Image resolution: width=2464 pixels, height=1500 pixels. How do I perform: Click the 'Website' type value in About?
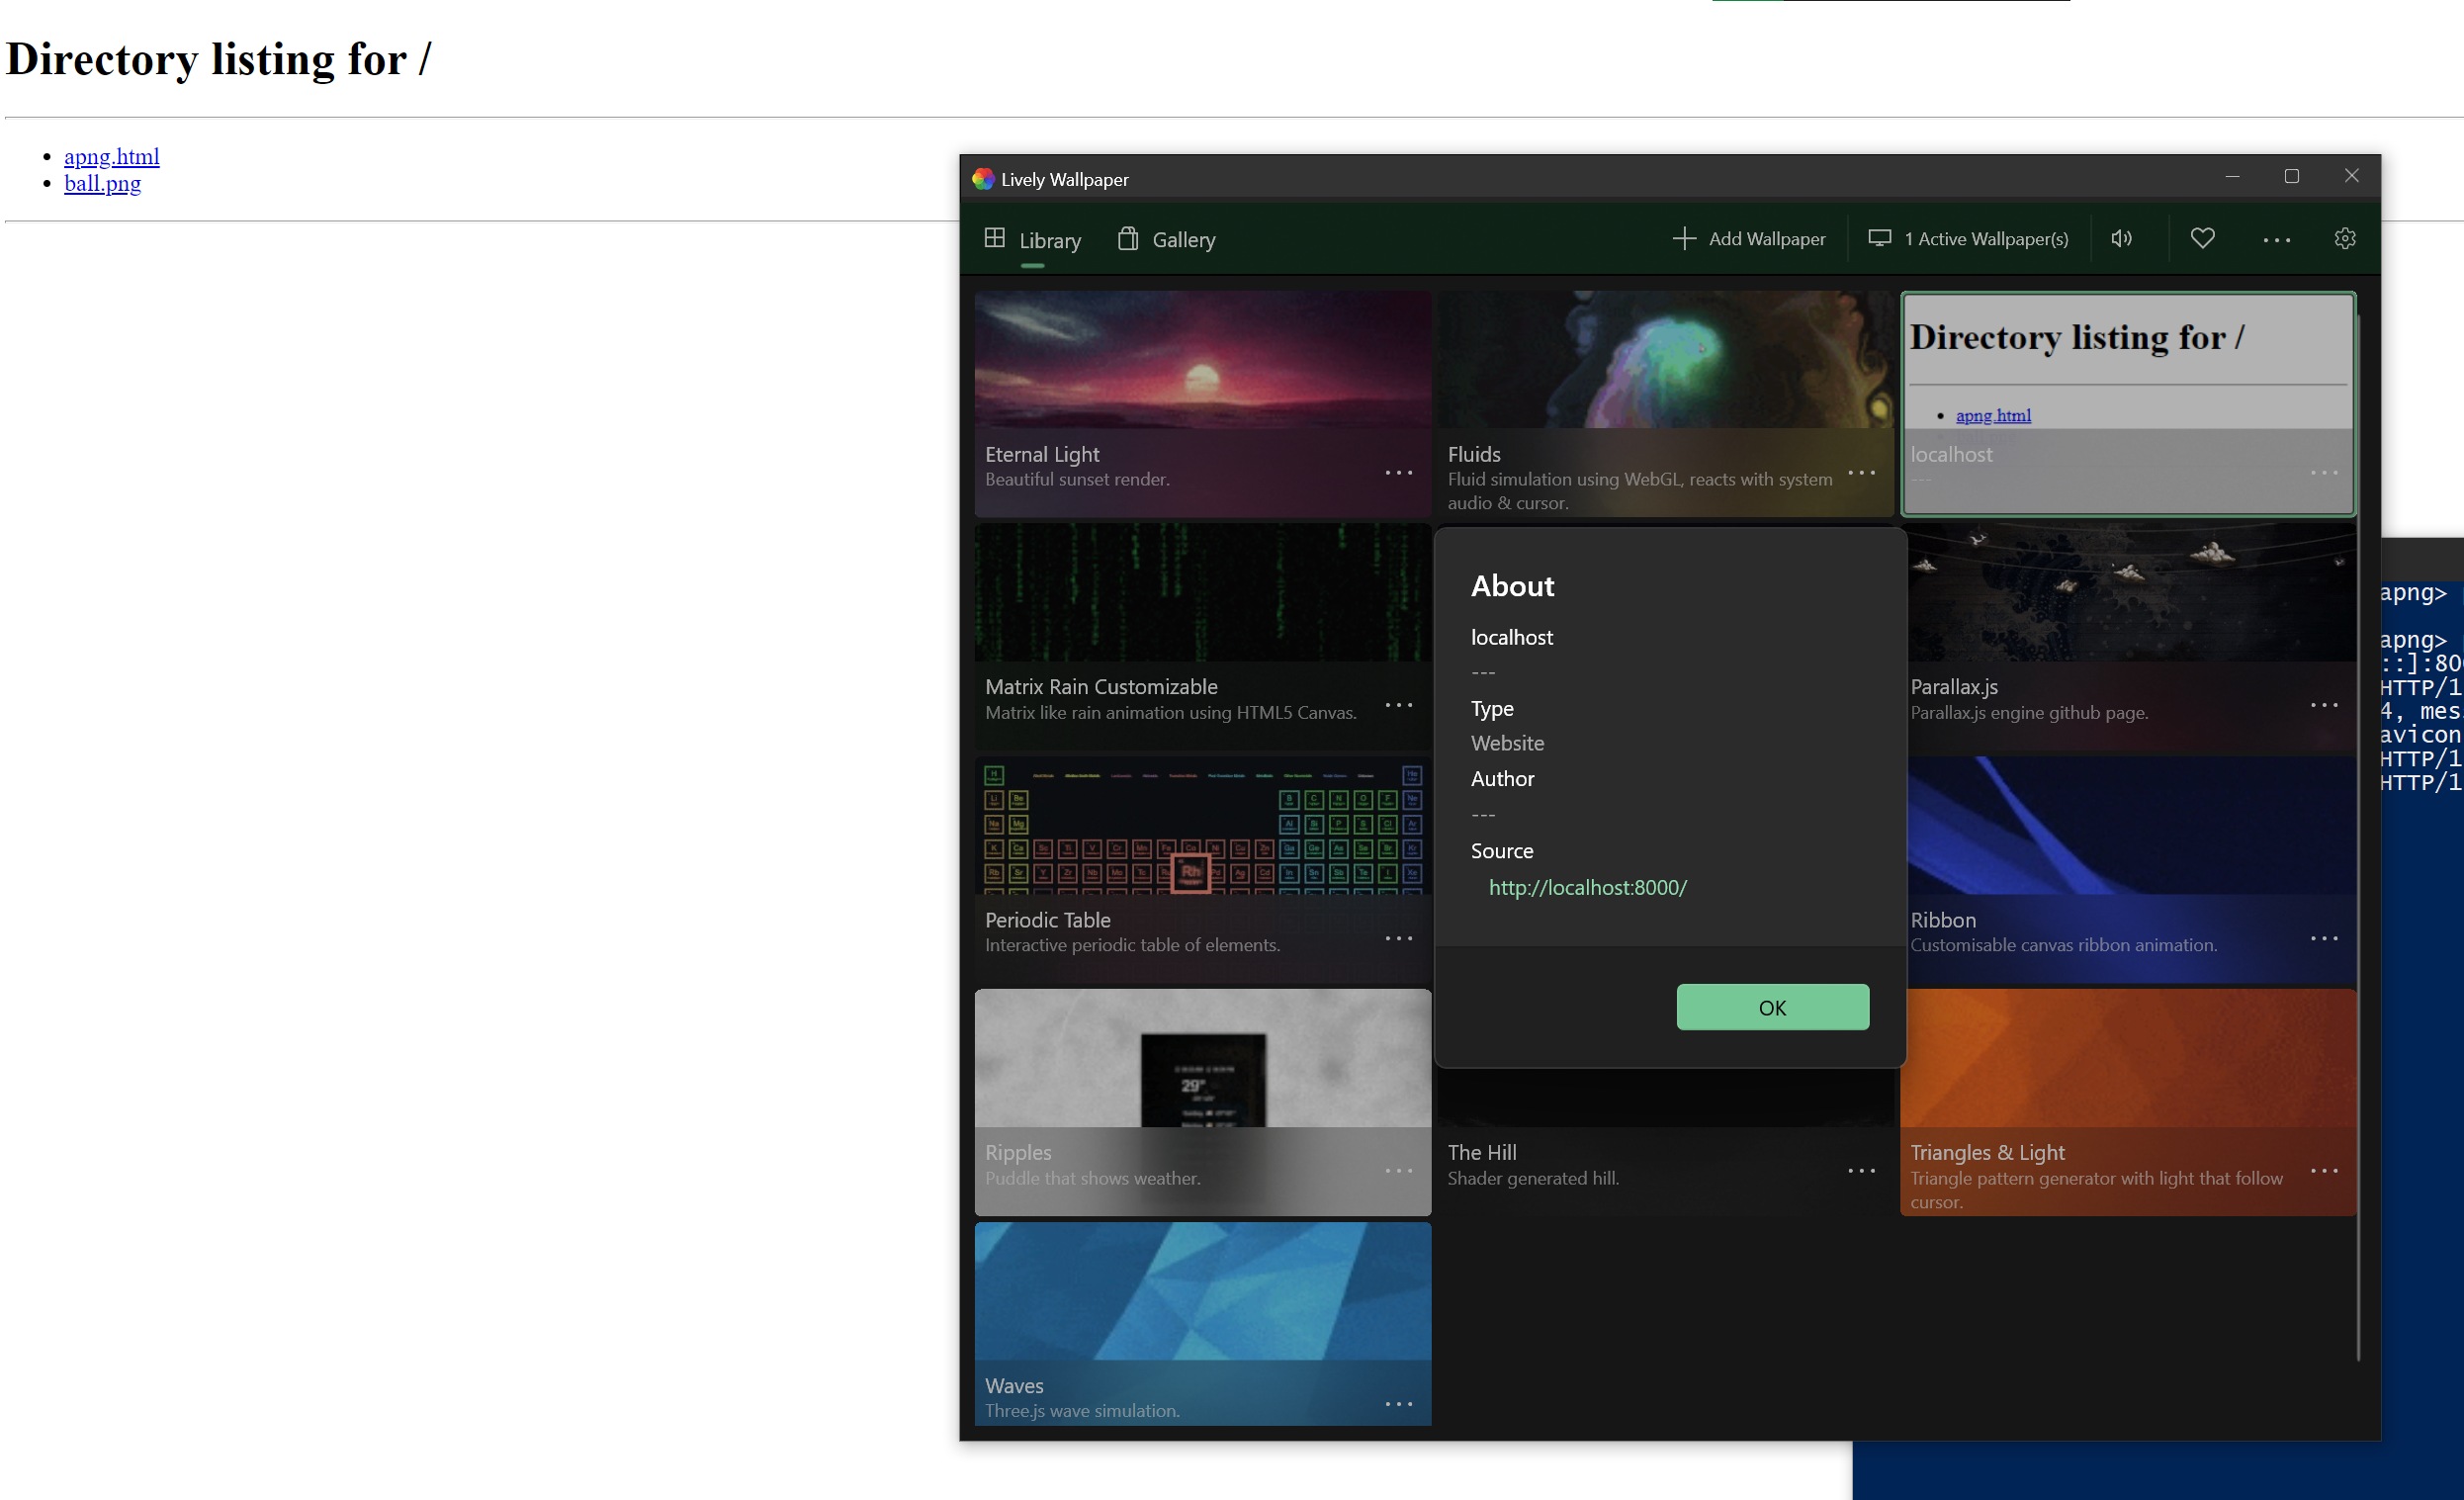click(x=1507, y=744)
